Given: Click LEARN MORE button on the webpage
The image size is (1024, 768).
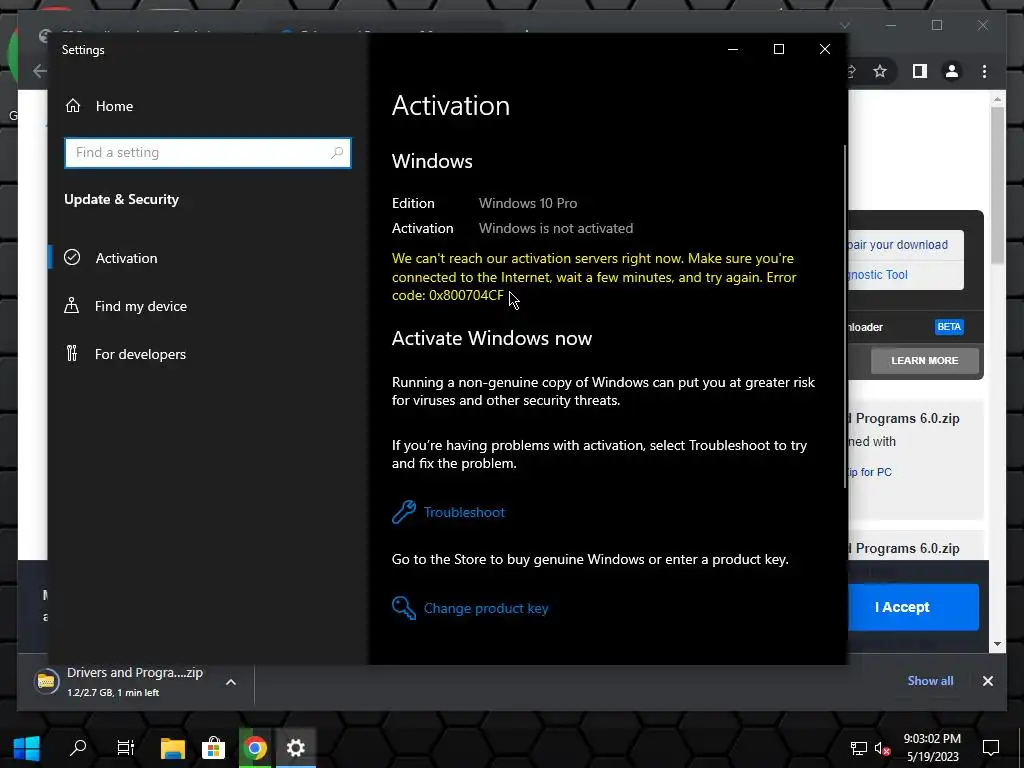Looking at the screenshot, I should (924, 360).
